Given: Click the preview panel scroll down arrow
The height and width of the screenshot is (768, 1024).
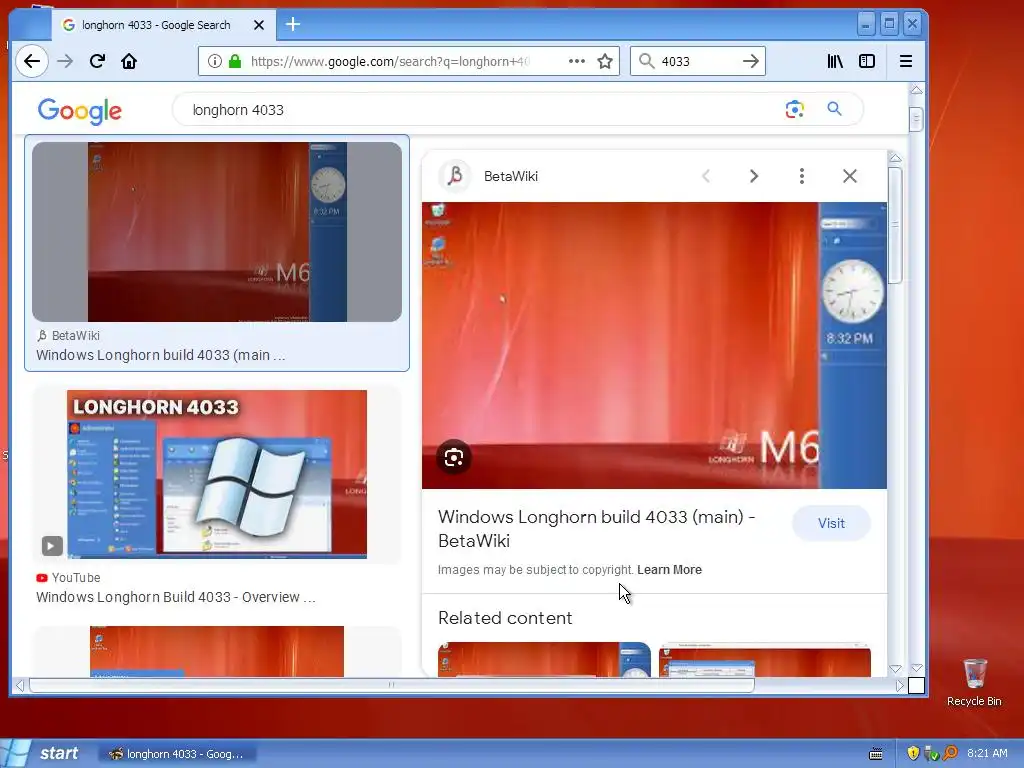Looking at the screenshot, I should [895, 669].
